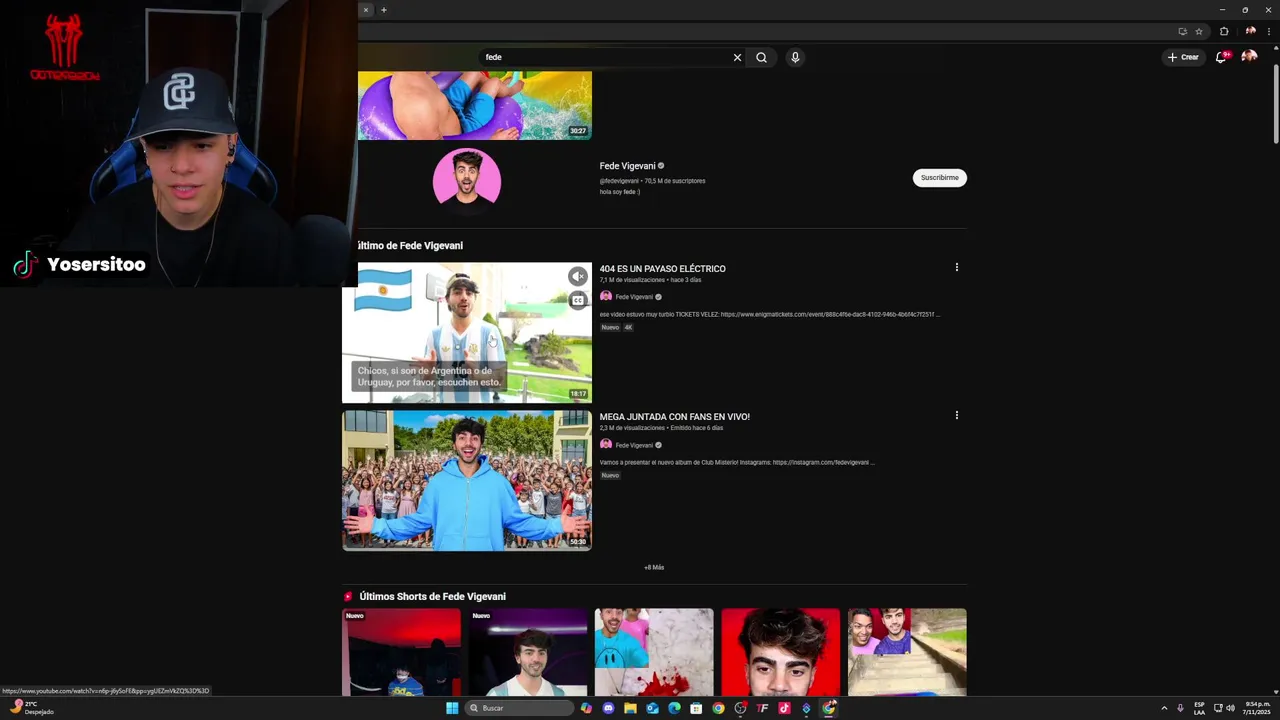Open the Chrome extensions puzzle icon
Screen dimensions: 1280x720
coord(1224,31)
